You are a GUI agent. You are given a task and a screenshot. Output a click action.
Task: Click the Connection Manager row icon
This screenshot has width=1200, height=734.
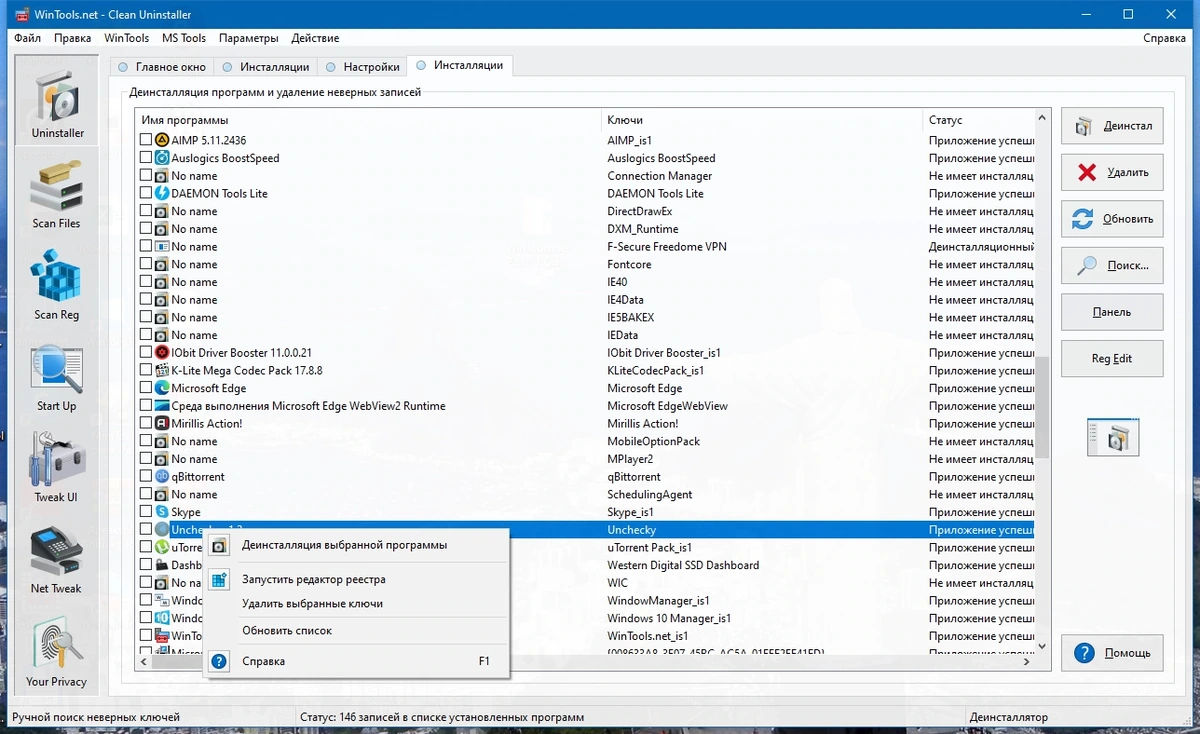(x=162, y=176)
